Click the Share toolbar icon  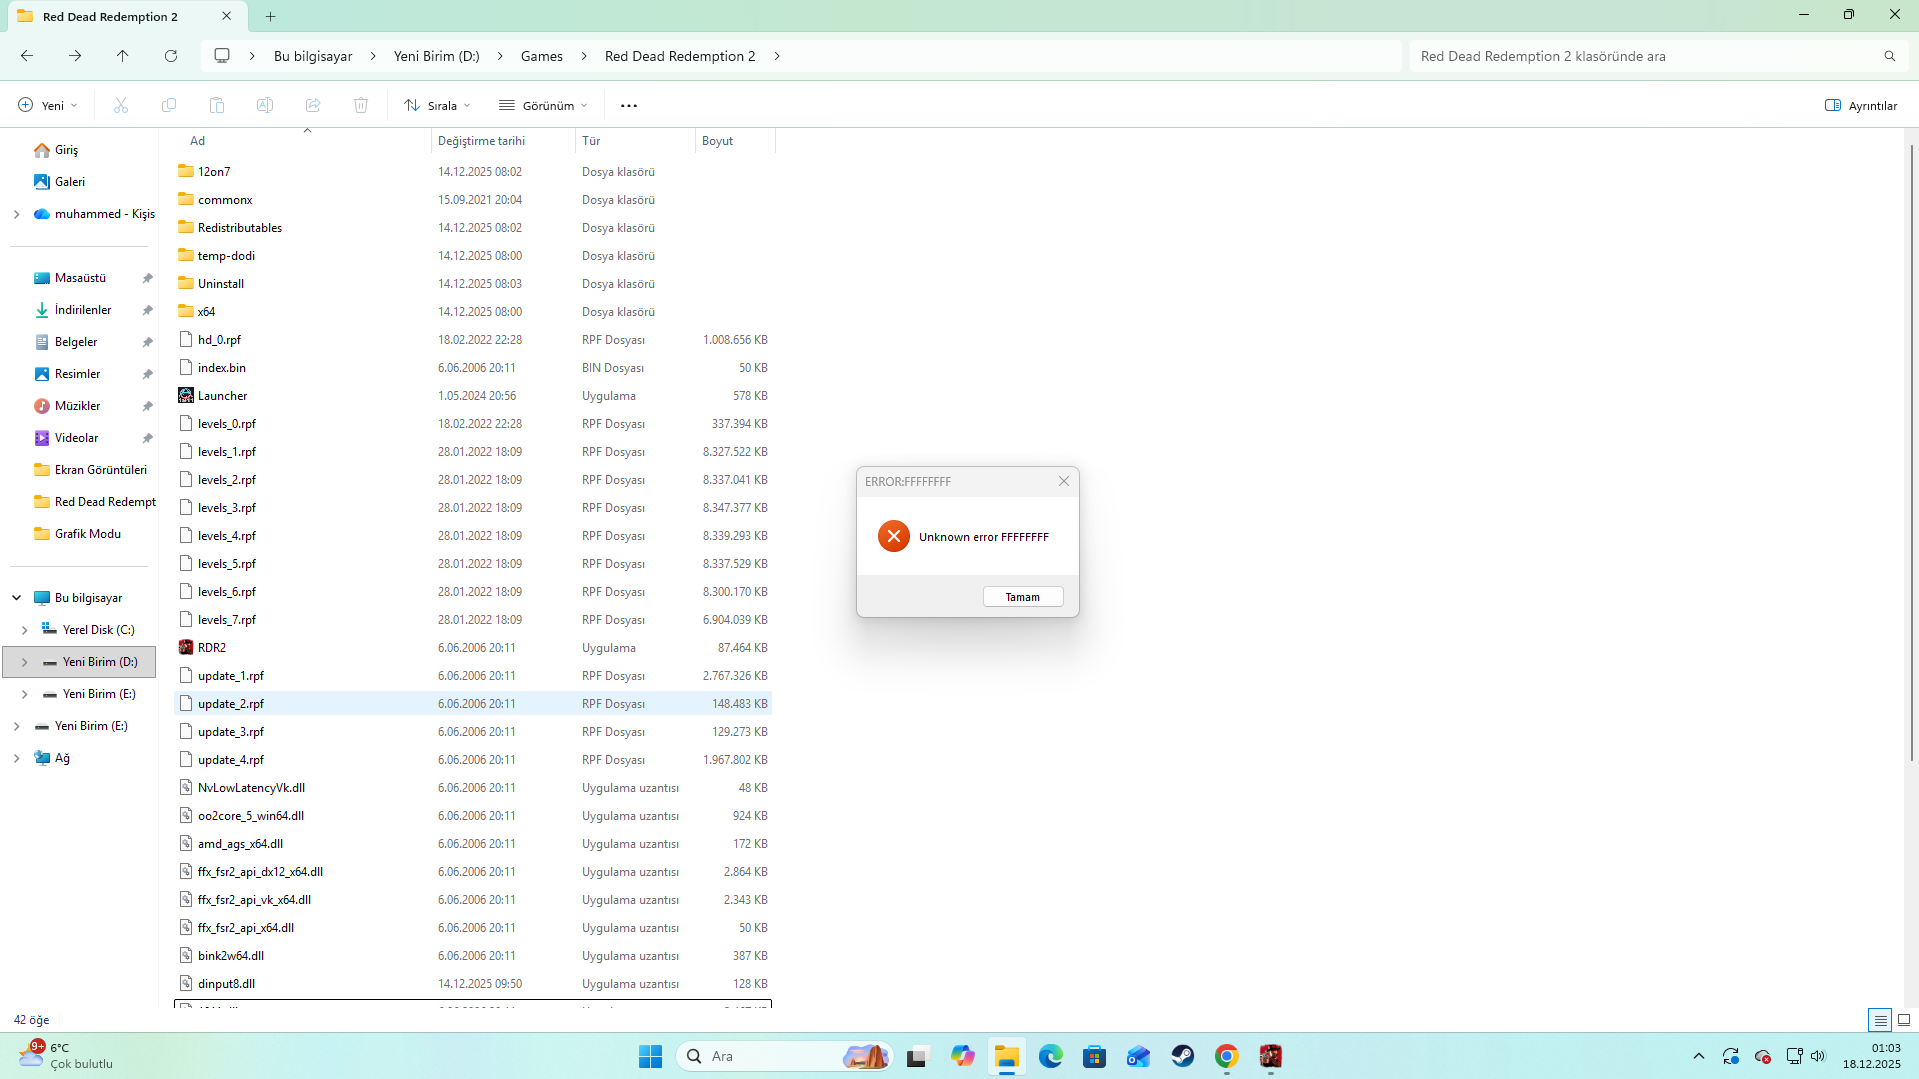click(313, 105)
